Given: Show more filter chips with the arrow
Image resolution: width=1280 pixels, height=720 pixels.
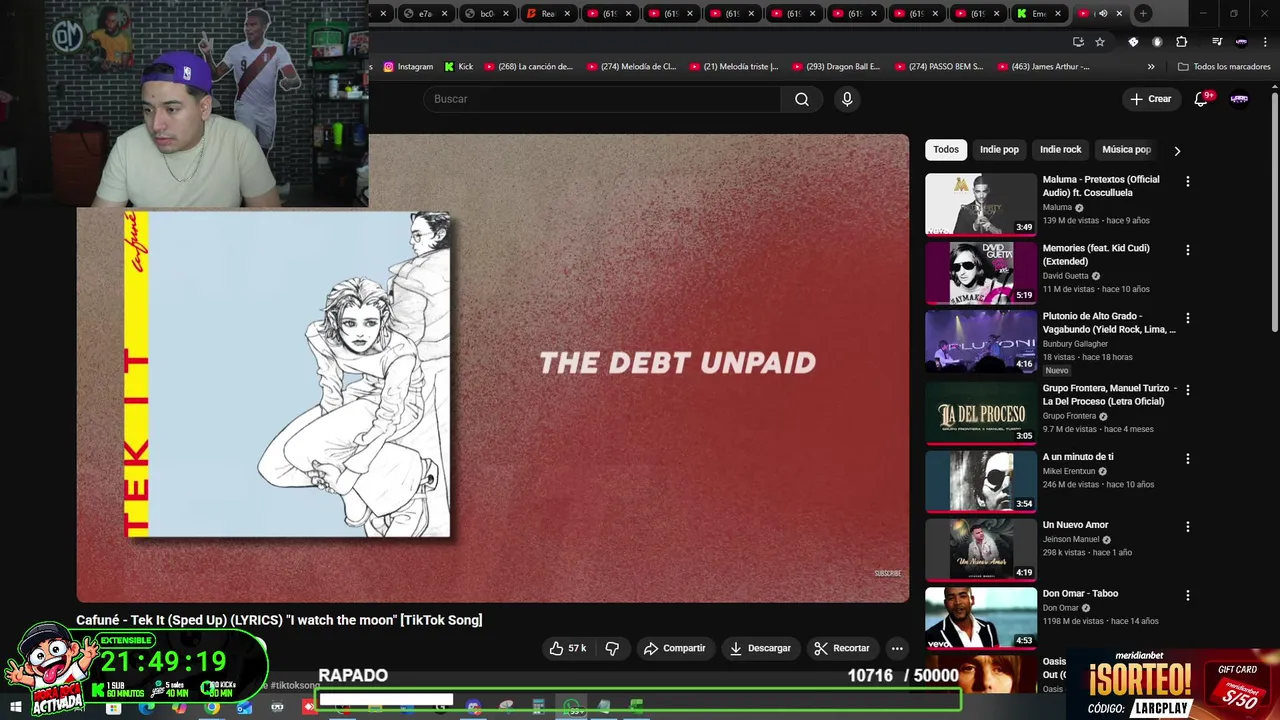Looking at the screenshot, I should [1177, 151].
